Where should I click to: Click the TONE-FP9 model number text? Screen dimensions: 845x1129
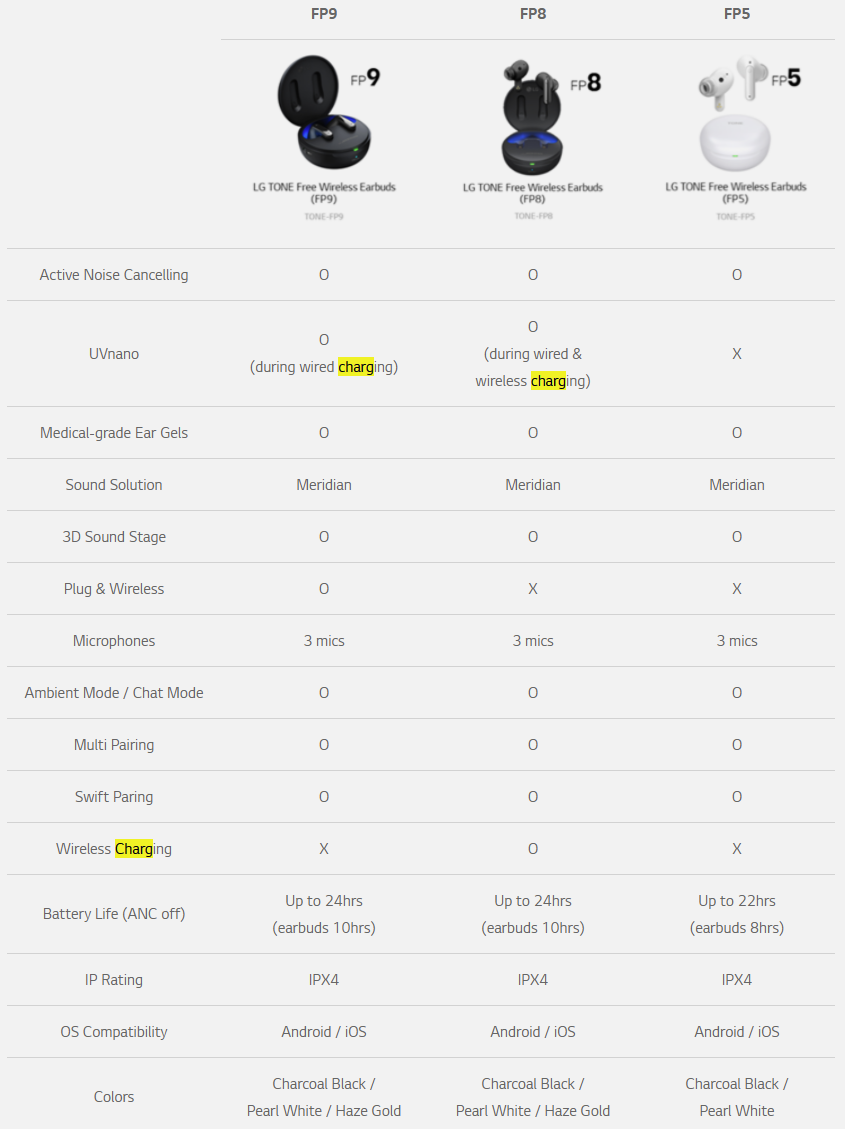click(x=324, y=216)
